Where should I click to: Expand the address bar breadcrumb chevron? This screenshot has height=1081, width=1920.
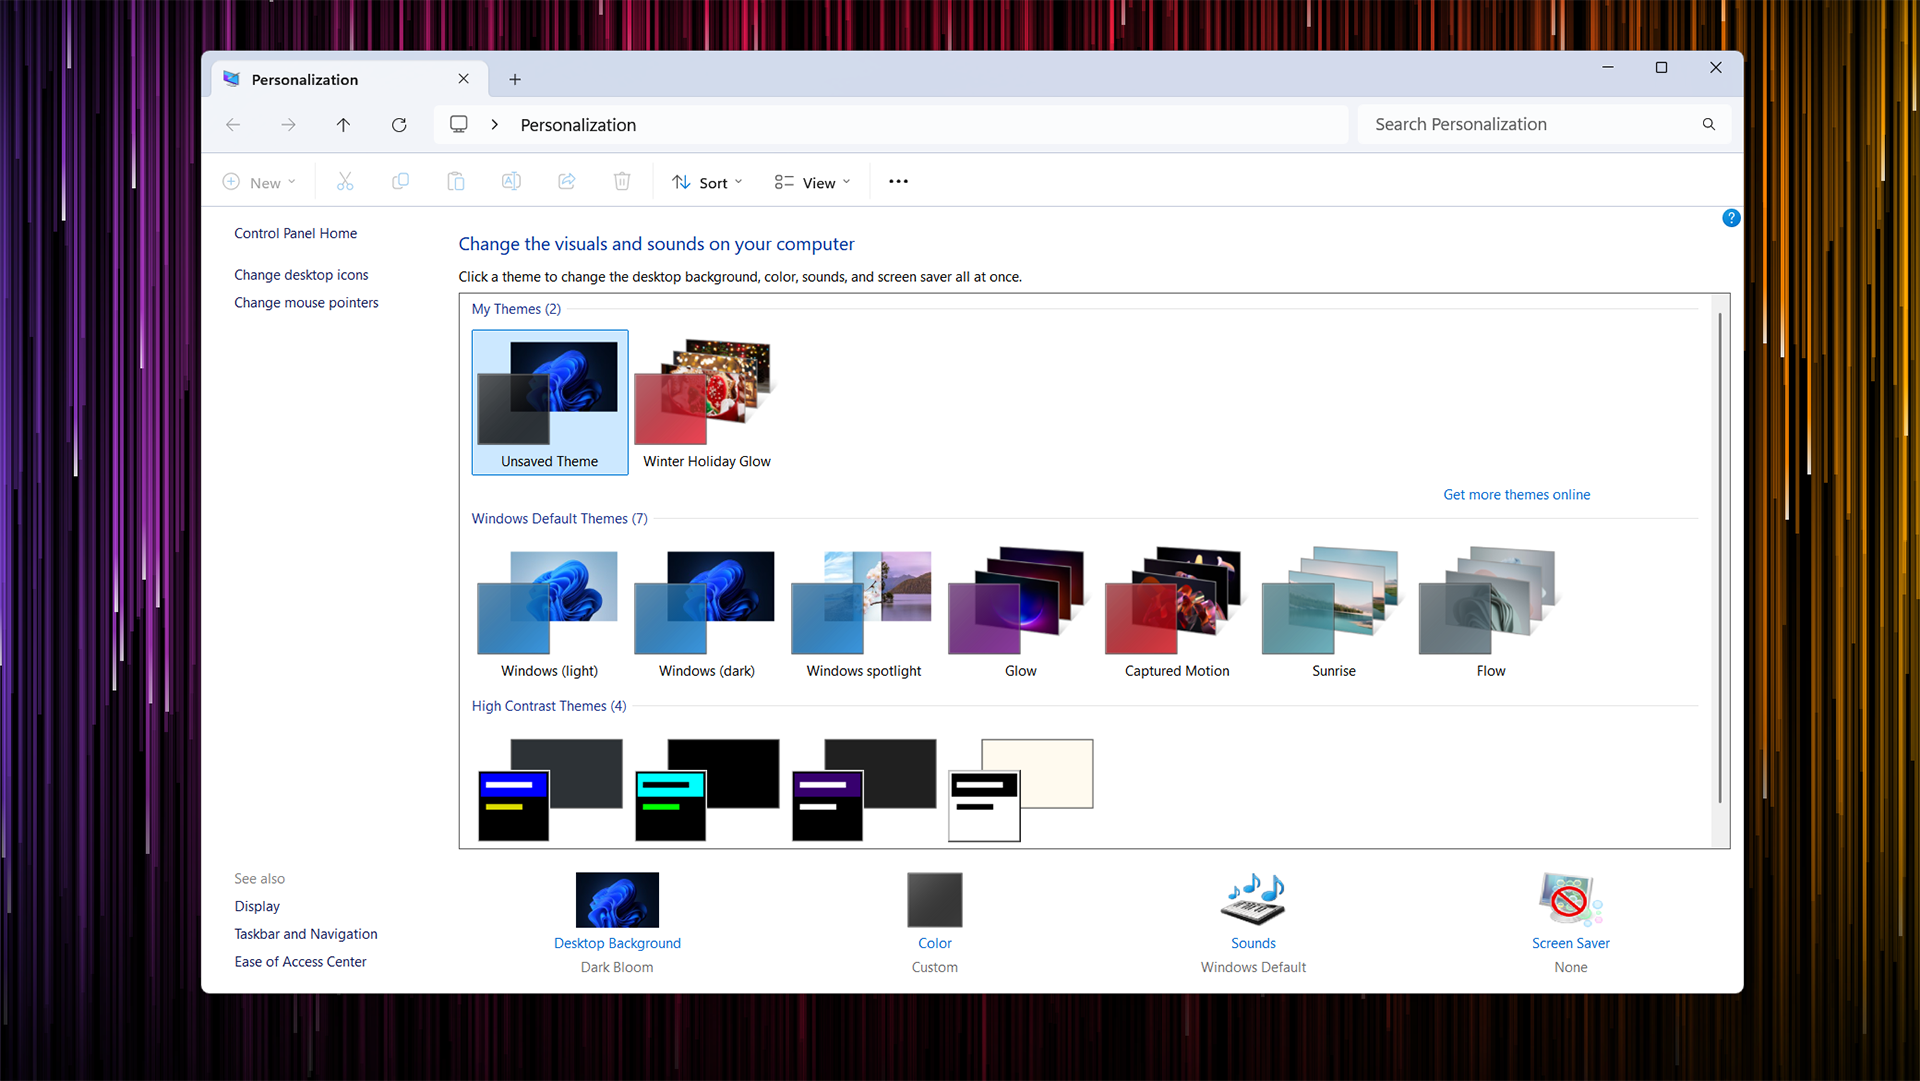(x=494, y=125)
